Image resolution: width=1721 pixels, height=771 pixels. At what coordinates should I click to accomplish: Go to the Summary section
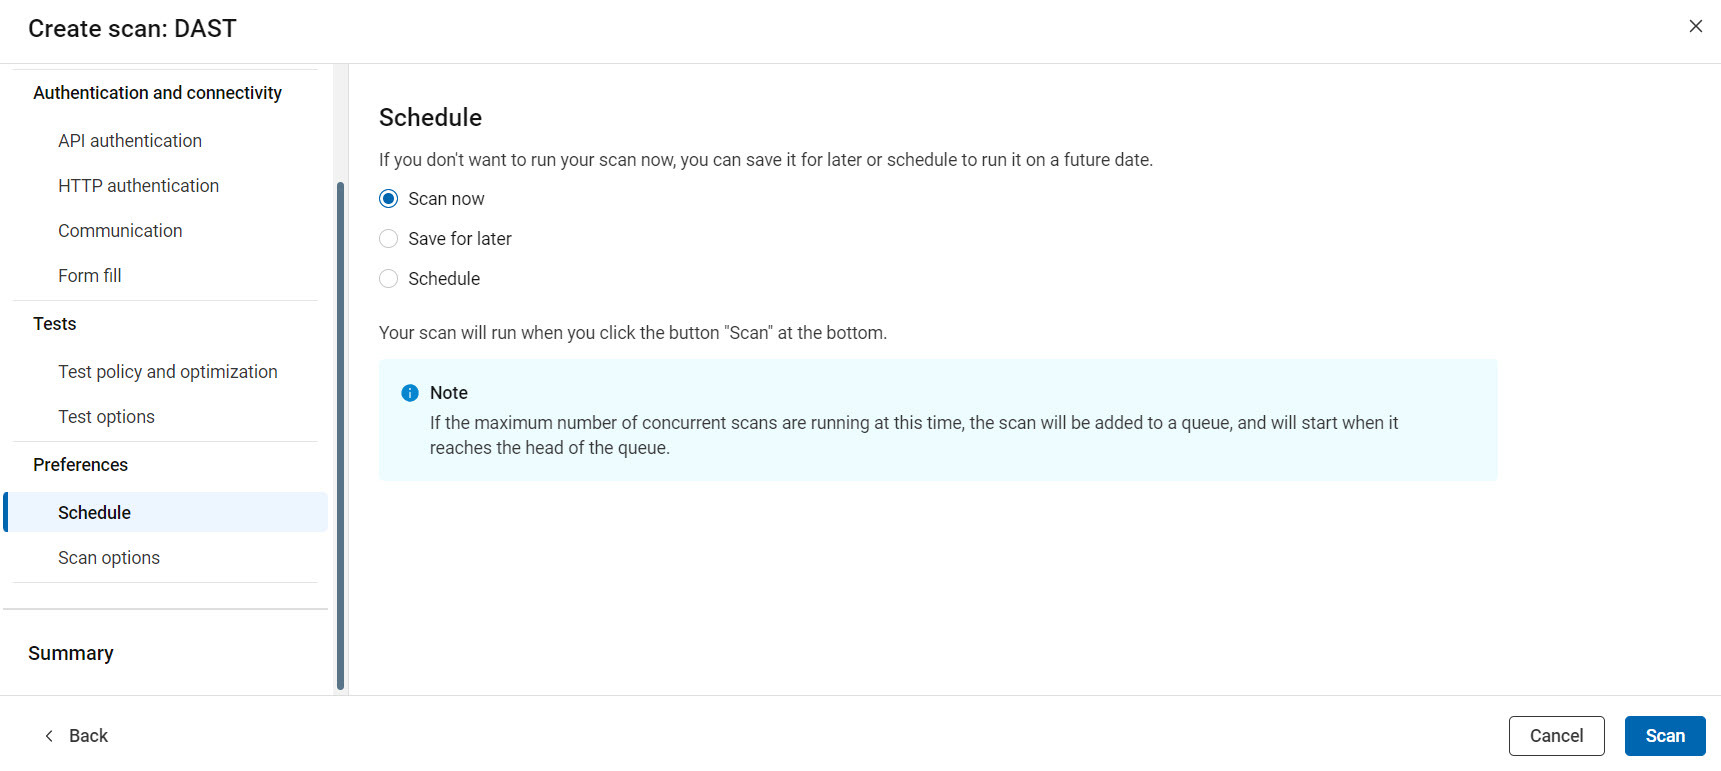70,652
